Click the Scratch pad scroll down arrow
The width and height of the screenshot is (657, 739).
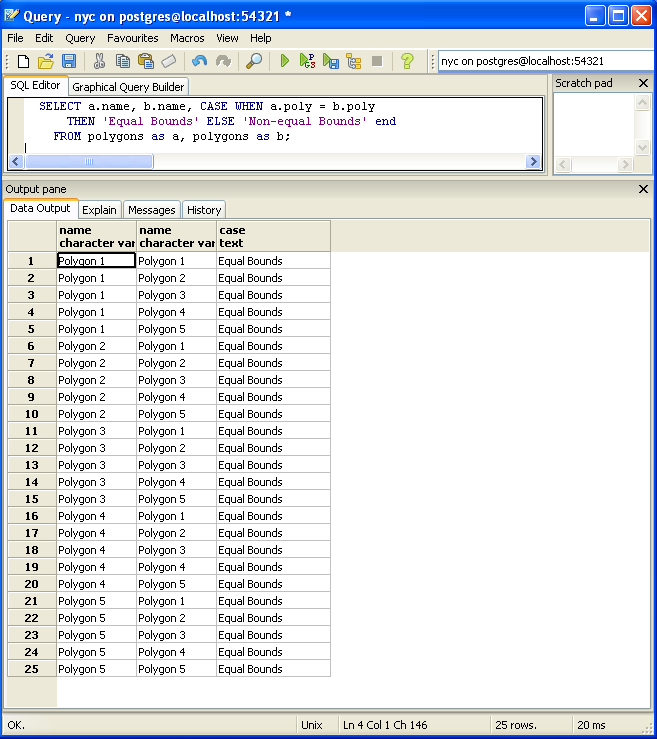click(x=642, y=148)
